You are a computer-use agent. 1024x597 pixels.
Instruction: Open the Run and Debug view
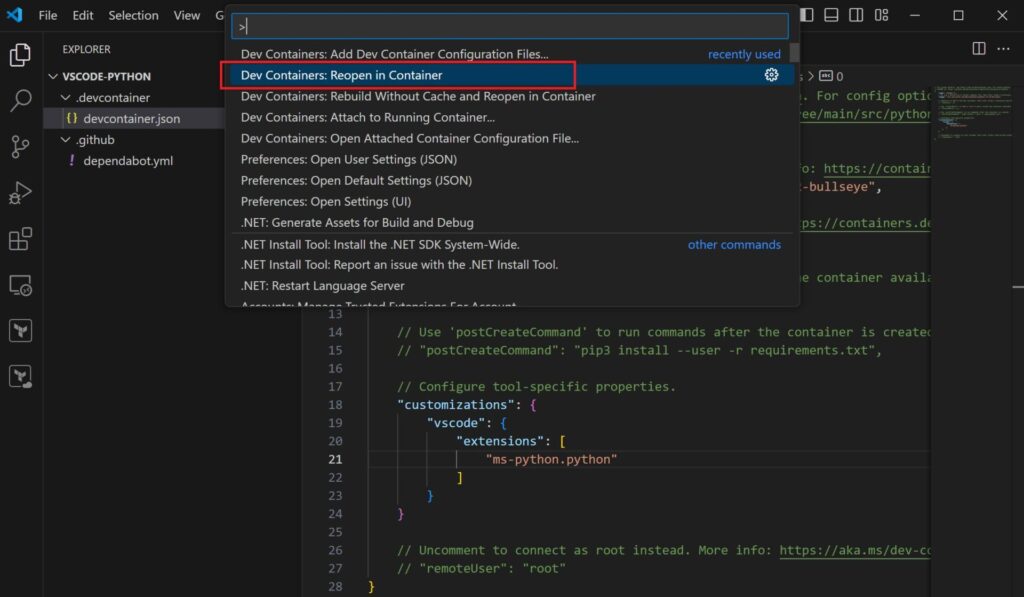(x=20, y=193)
